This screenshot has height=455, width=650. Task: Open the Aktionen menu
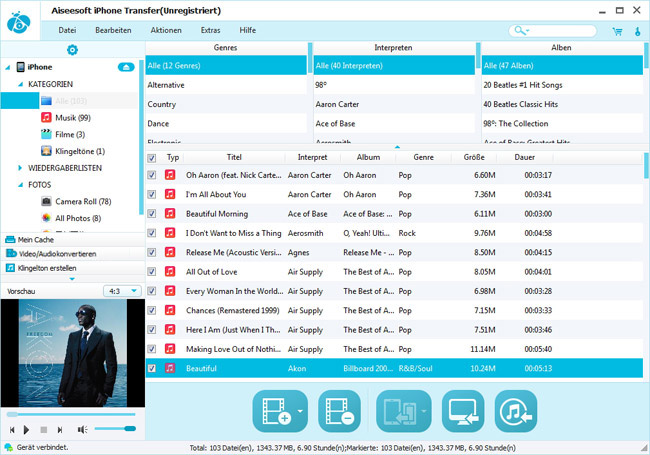click(x=166, y=30)
